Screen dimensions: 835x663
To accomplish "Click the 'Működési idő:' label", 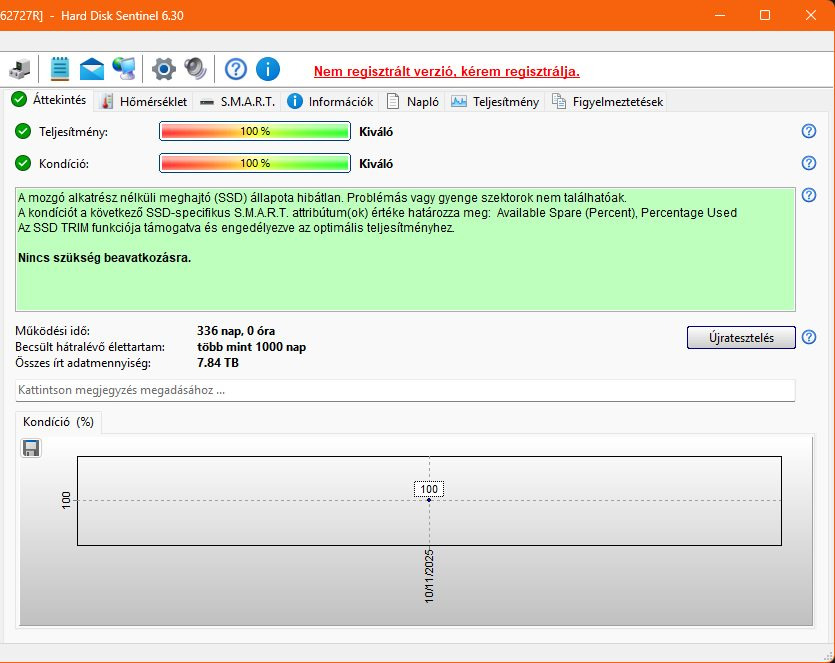I will [53, 331].
